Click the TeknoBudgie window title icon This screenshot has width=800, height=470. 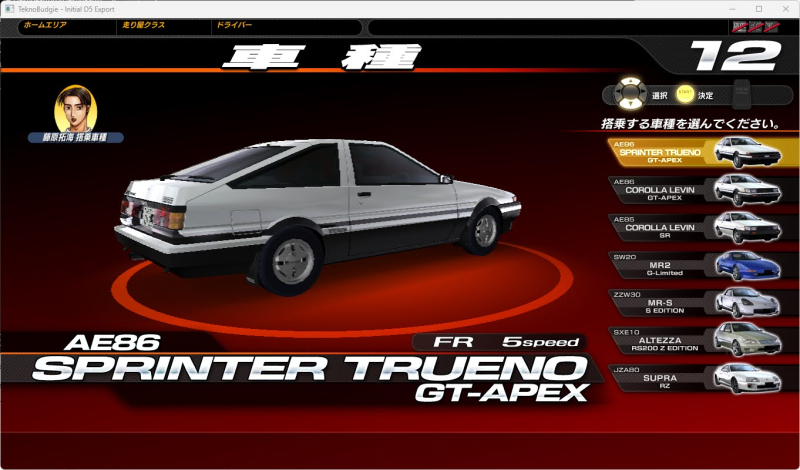coord(9,9)
